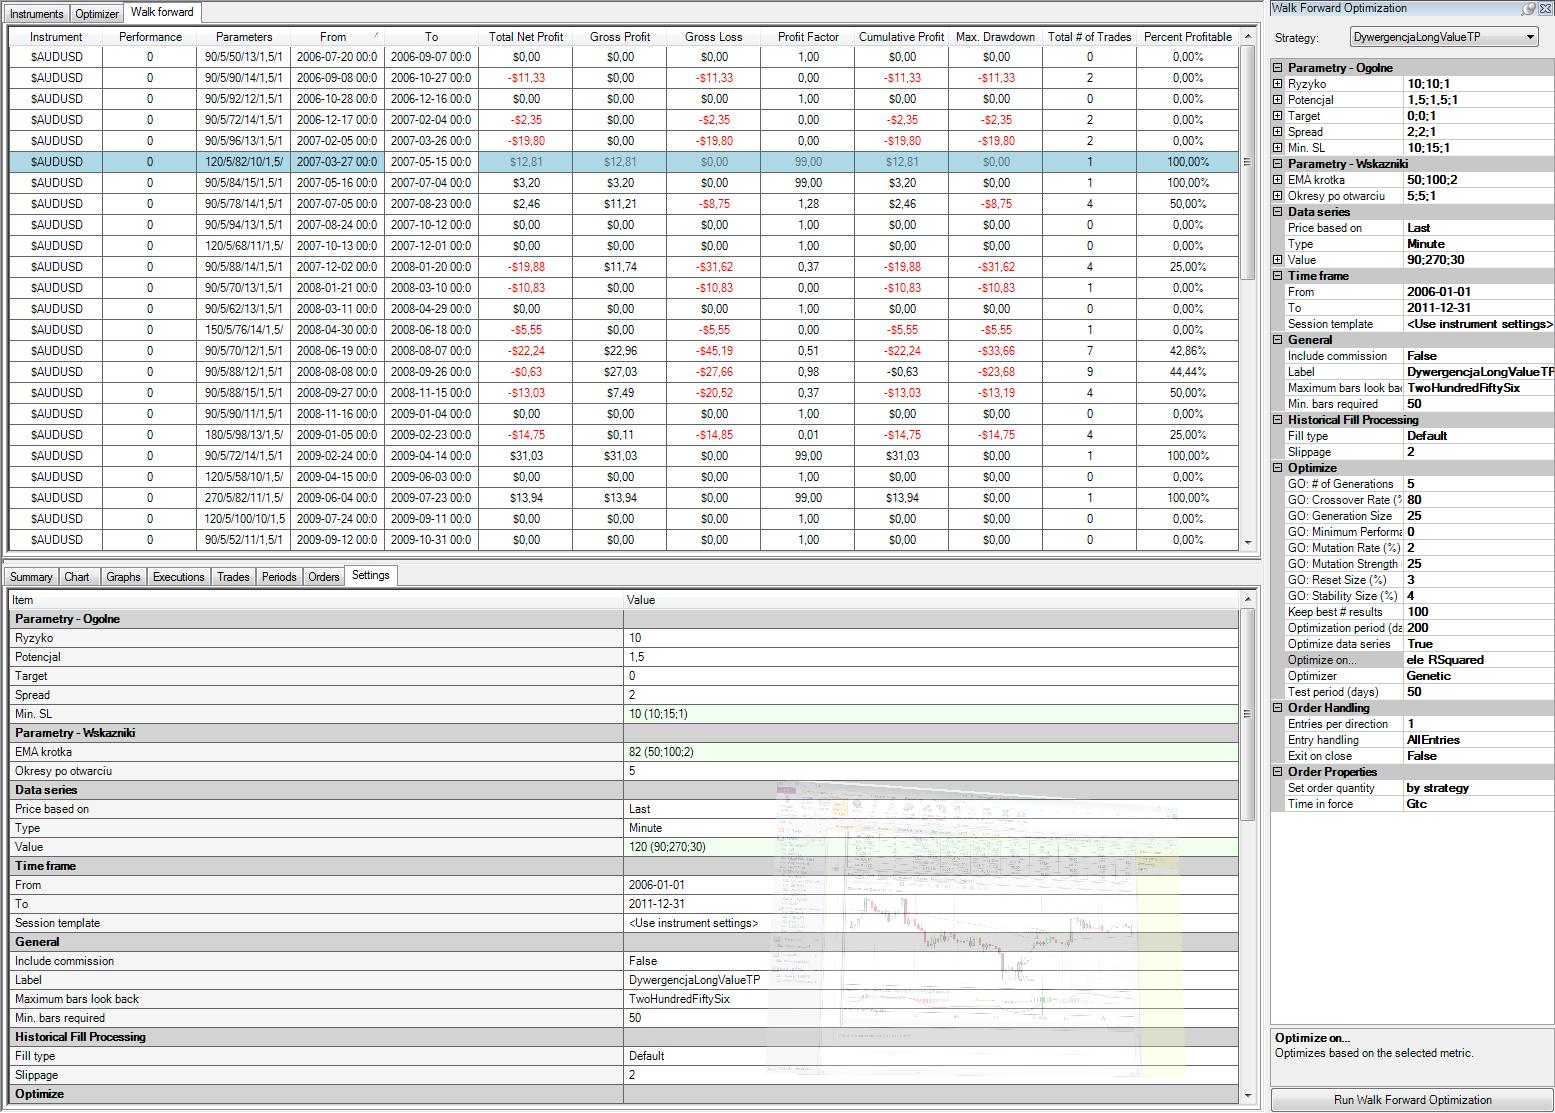Collapse the Optimize section in property grid
The image size is (1555, 1113).
(1278, 468)
